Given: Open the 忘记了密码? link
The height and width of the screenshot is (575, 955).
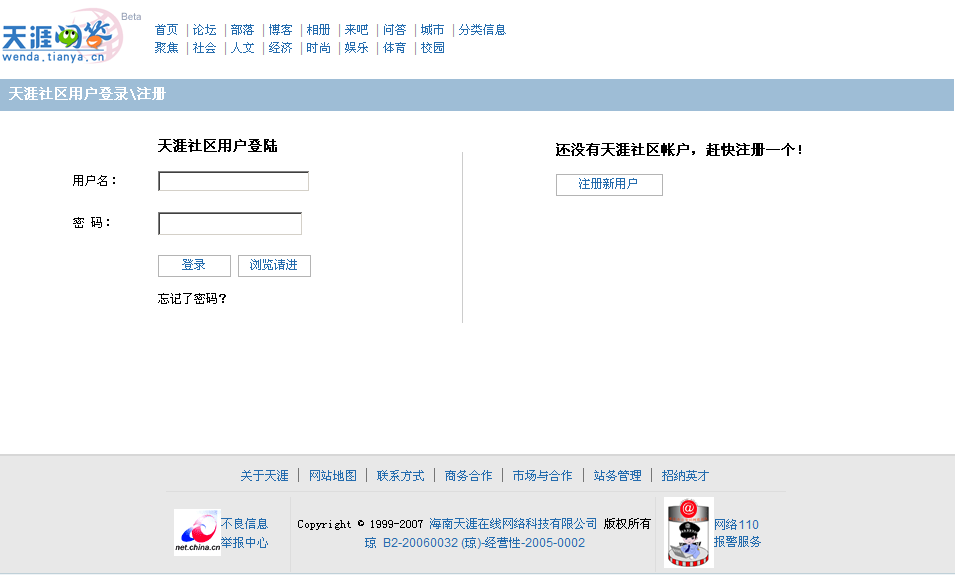Looking at the screenshot, I should click(x=192, y=298).
